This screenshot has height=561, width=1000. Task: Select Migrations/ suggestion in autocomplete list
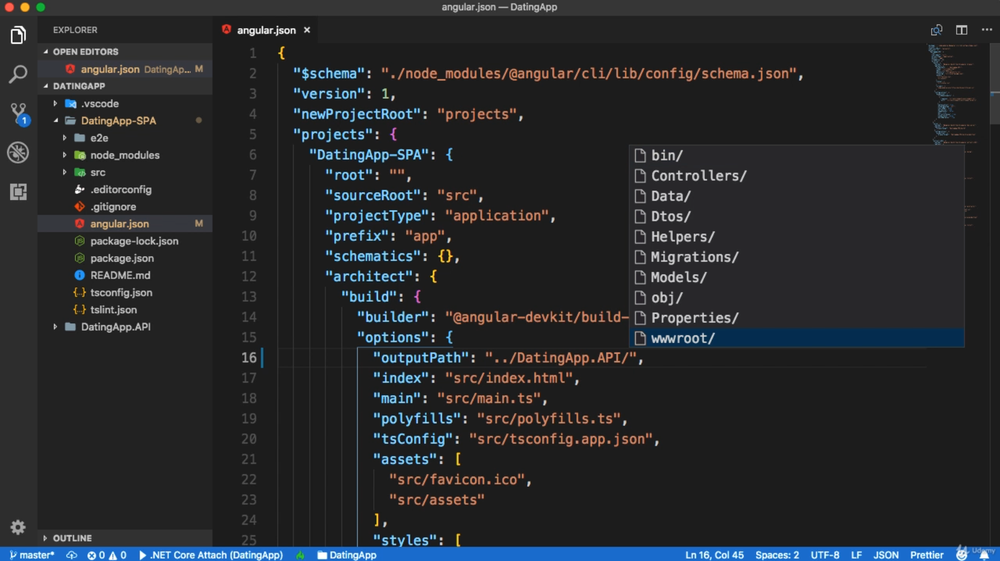pyautogui.click(x=797, y=257)
